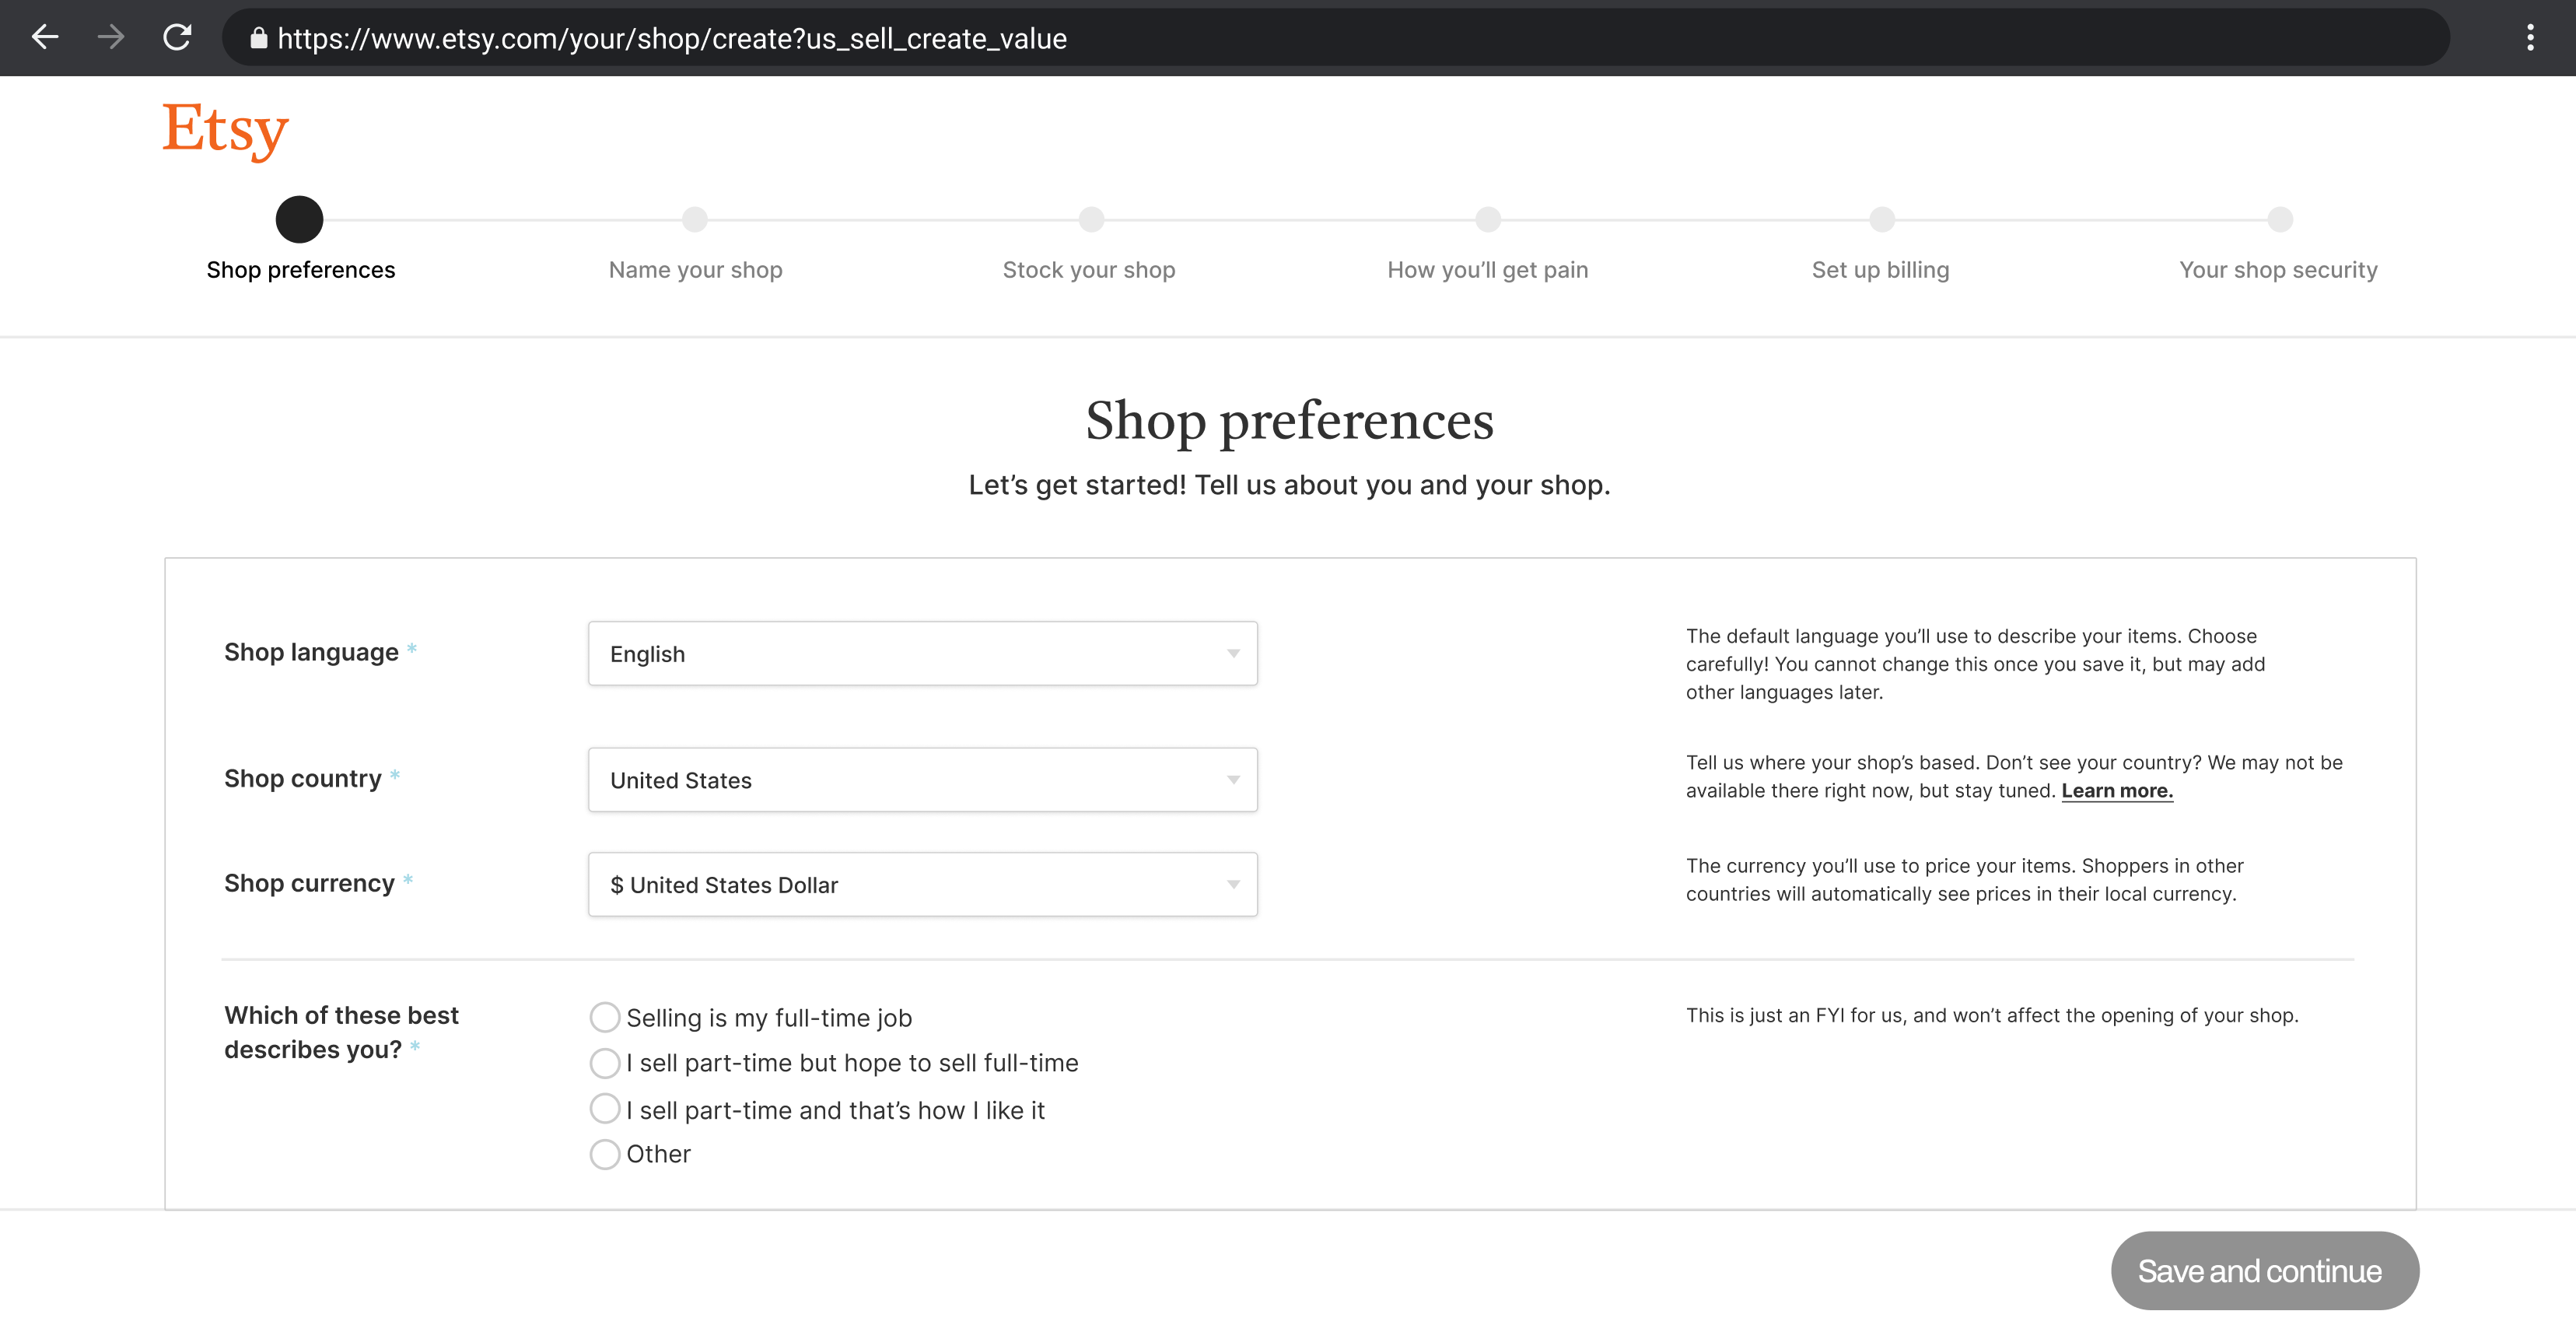Select the How you'll get paid step dot
This screenshot has width=2576, height=1332.
(x=1488, y=219)
